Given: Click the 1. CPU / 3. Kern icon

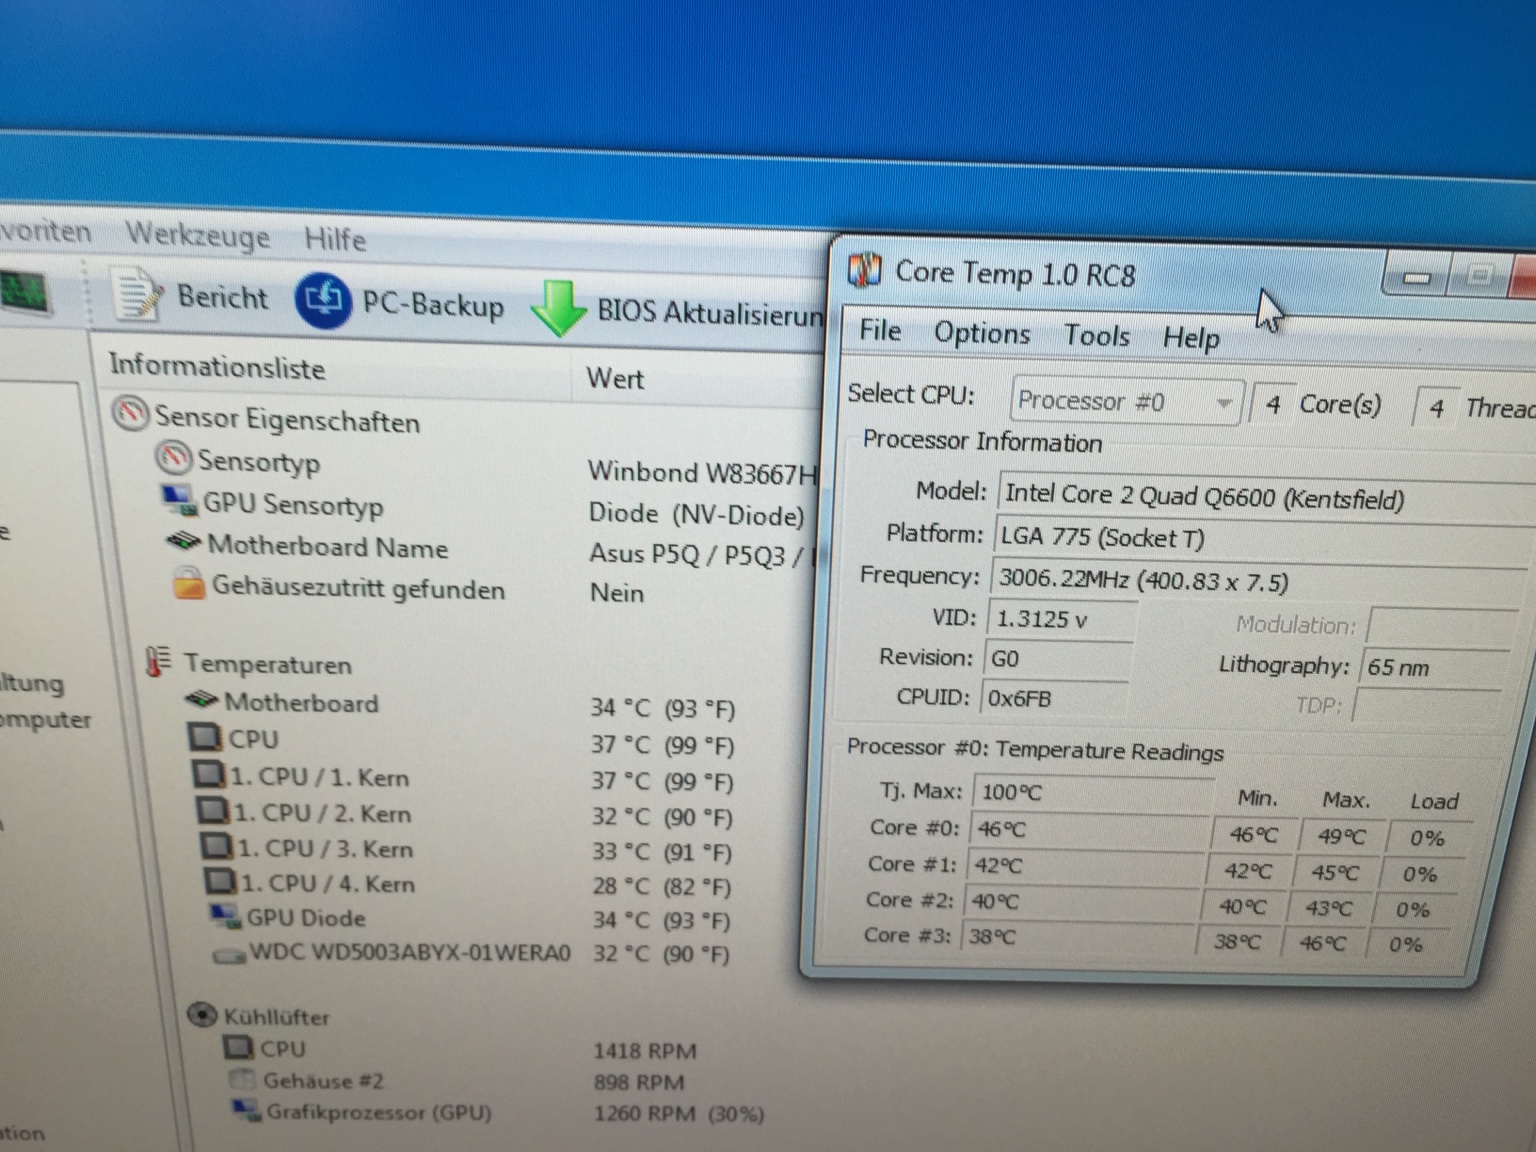Looking at the screenshot, I should click(x=217, y=846).
